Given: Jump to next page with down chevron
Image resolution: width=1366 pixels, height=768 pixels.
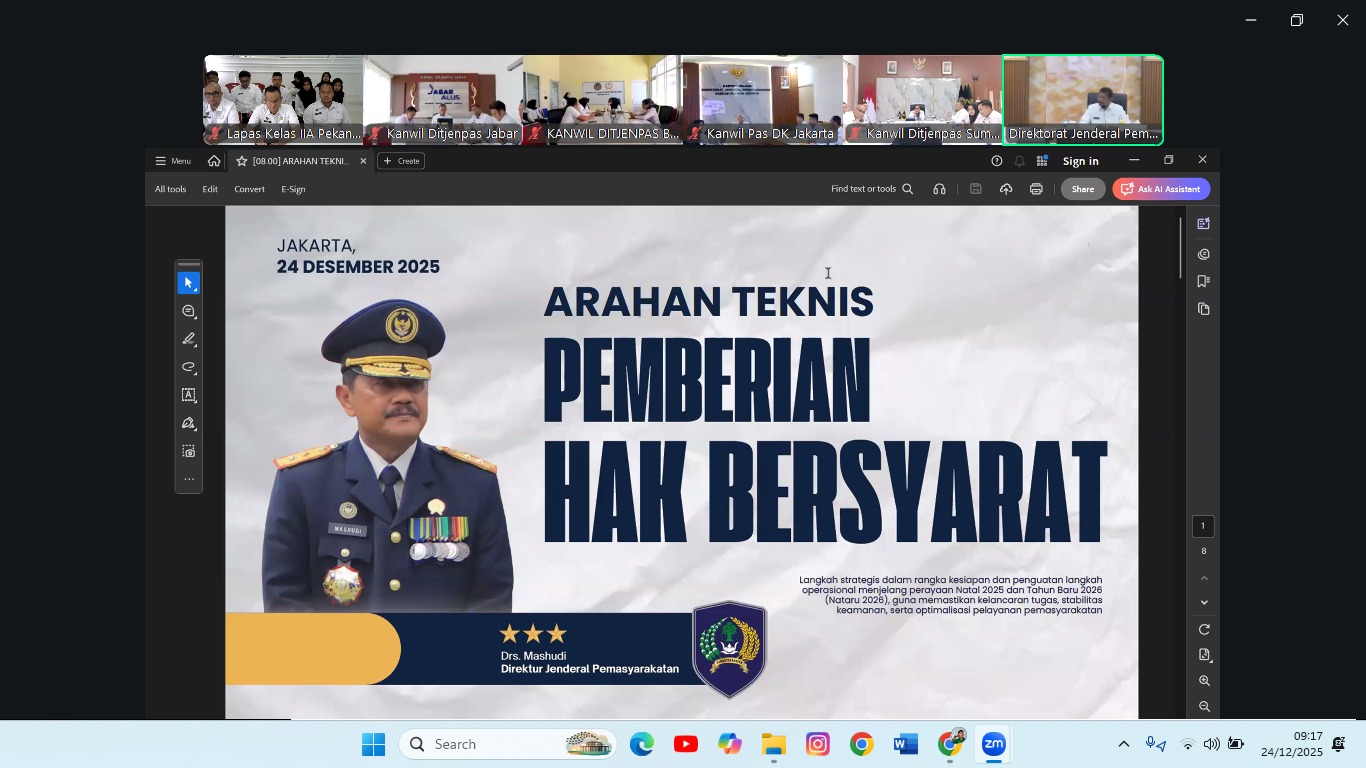Looking at the screenshot, I should point(1204,602).
